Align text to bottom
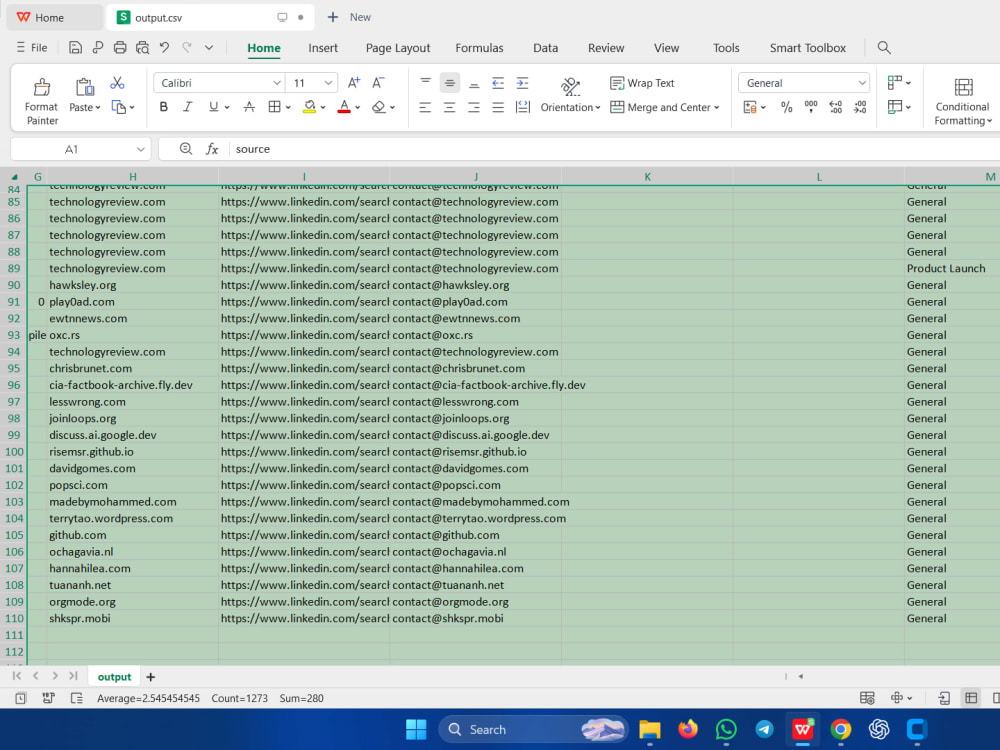 [474, 83]
